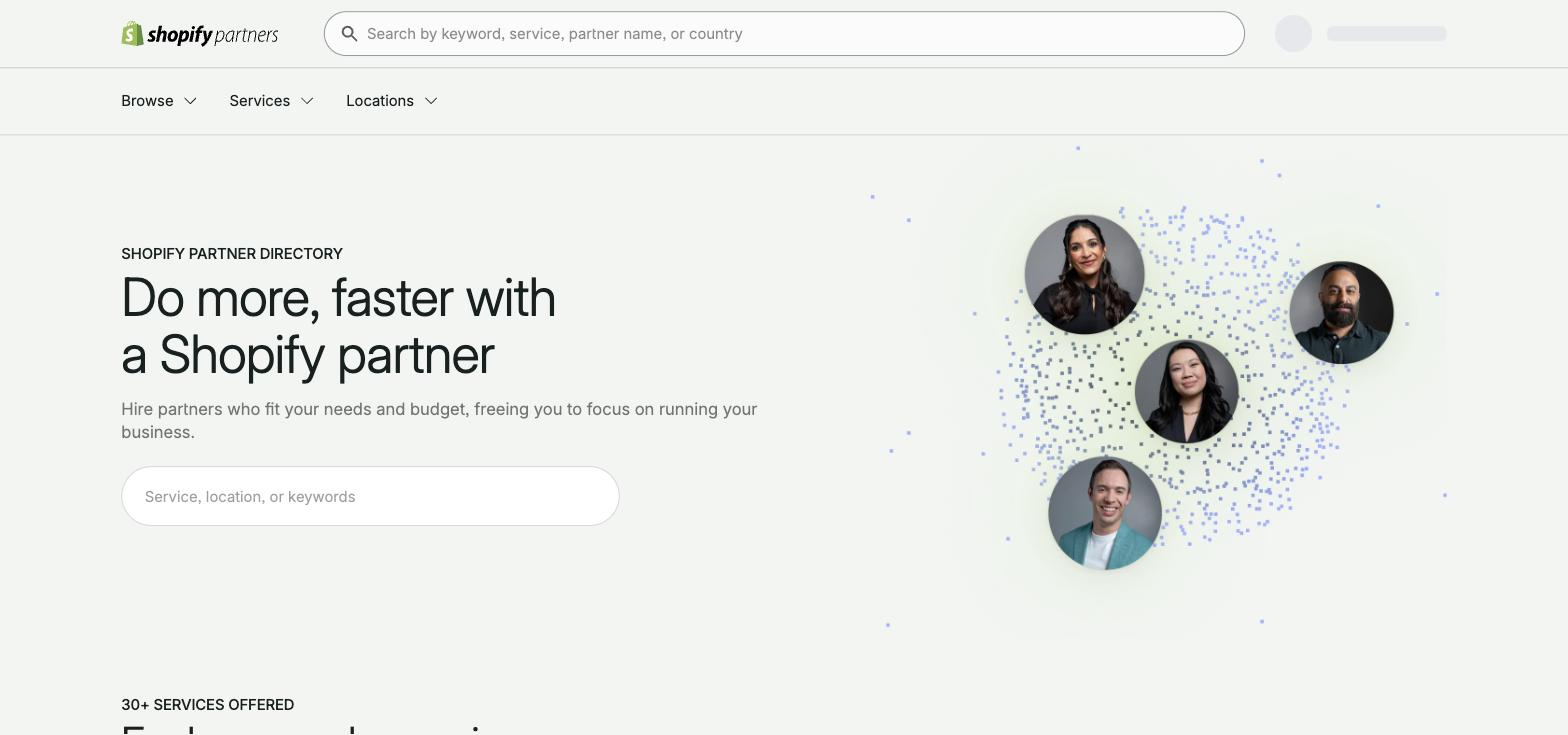Select the woman with straight dark hair portrait
This screenshot has width=1568, height=735.
pyautogui.click(x=1186, y=391)
